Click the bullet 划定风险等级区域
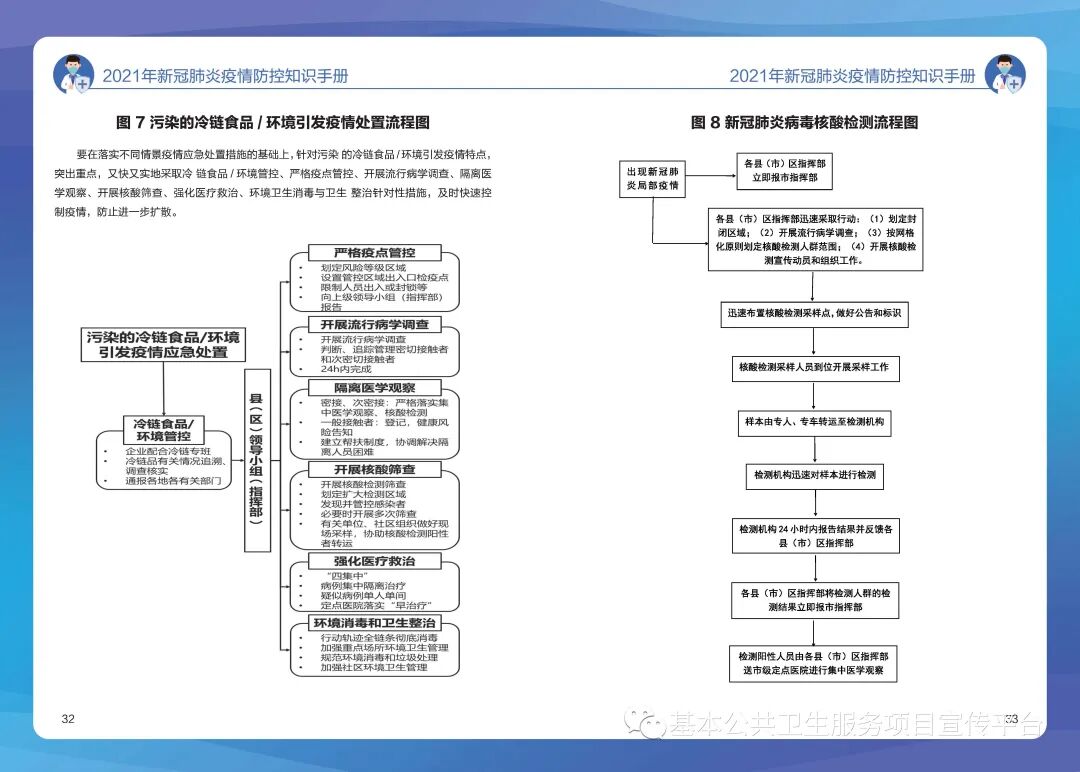Image resolution: width=1080 pixels, height=772 pixels. point(363,268)
